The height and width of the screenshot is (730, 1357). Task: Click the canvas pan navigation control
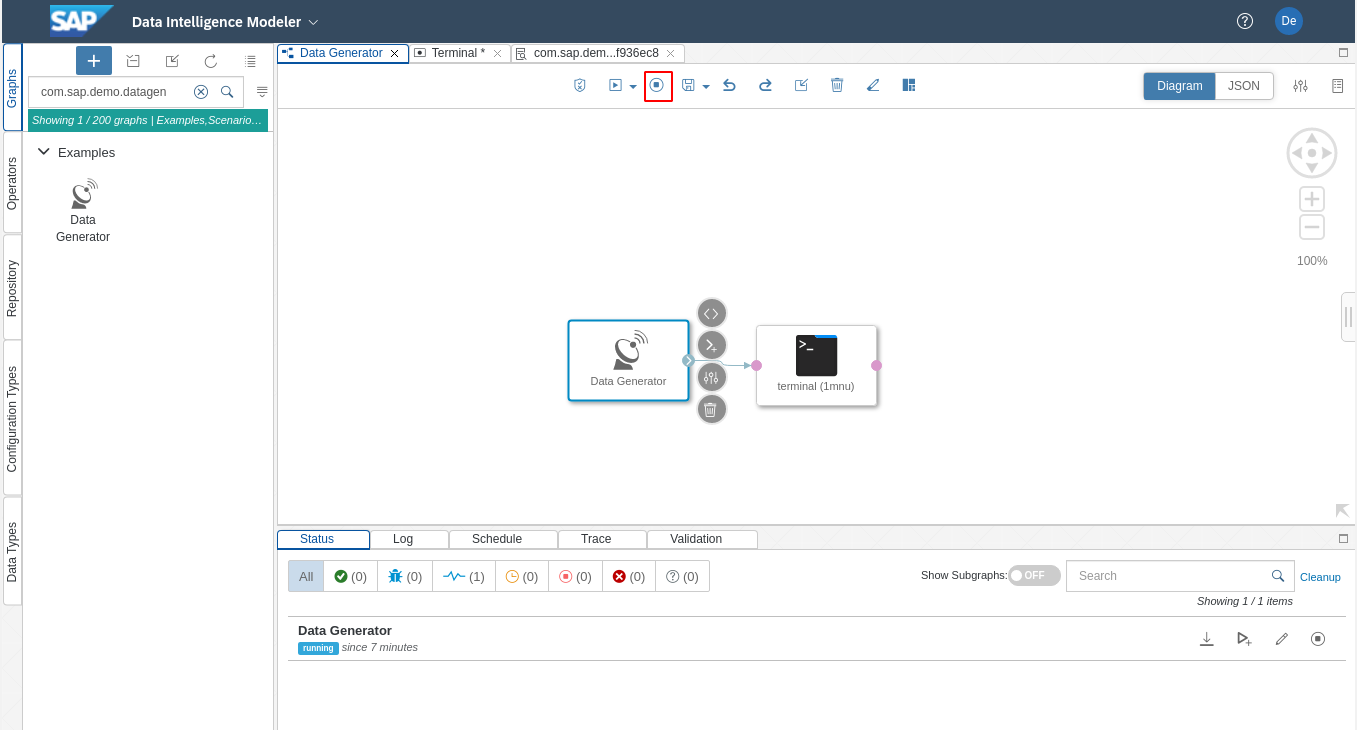pyautogui.click(x=1312, y=153)
